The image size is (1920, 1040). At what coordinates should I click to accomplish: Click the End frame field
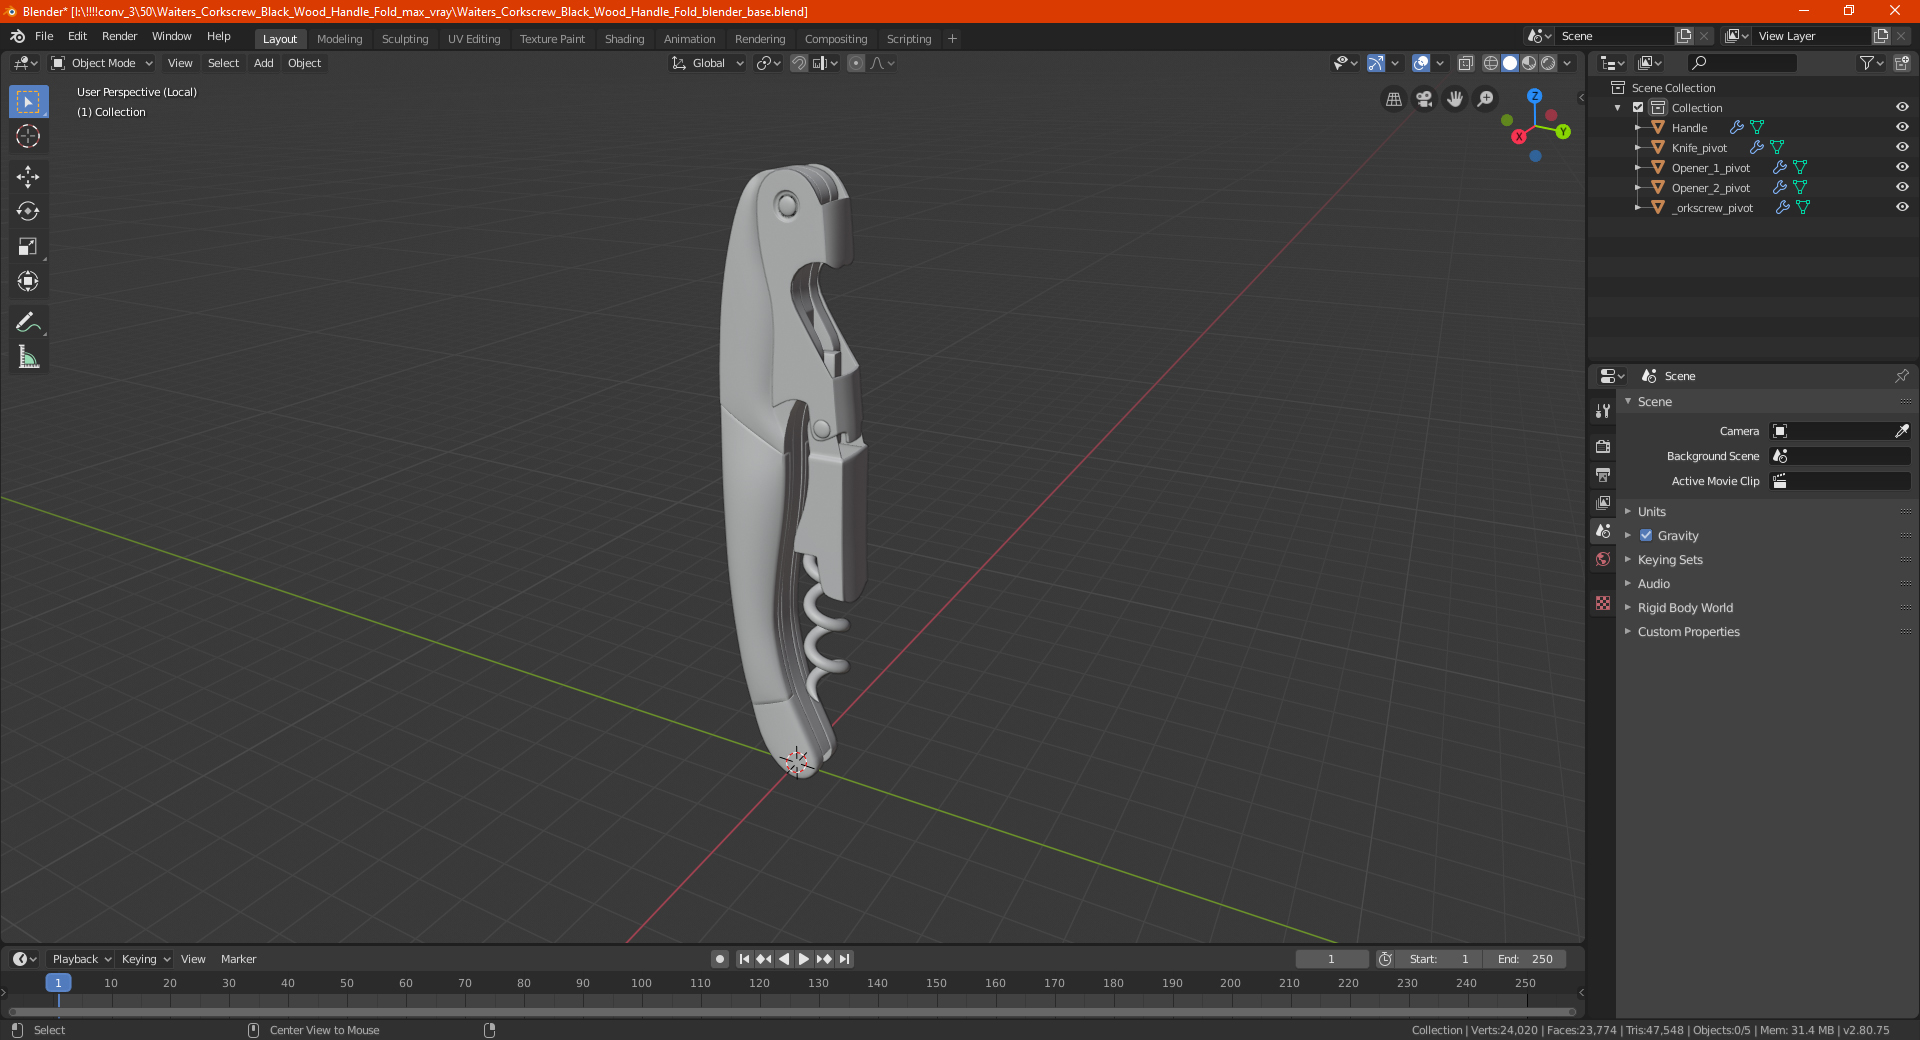click(1525, 959)
